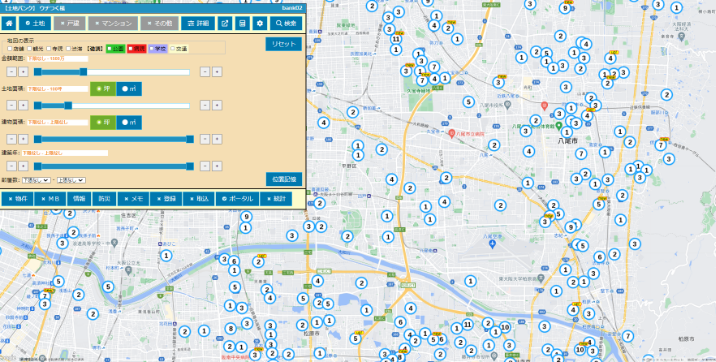Click the red 八尾市立病院 hospital map pin
Viewport: 716px width, 362px height.
click(x=452, y=133)
